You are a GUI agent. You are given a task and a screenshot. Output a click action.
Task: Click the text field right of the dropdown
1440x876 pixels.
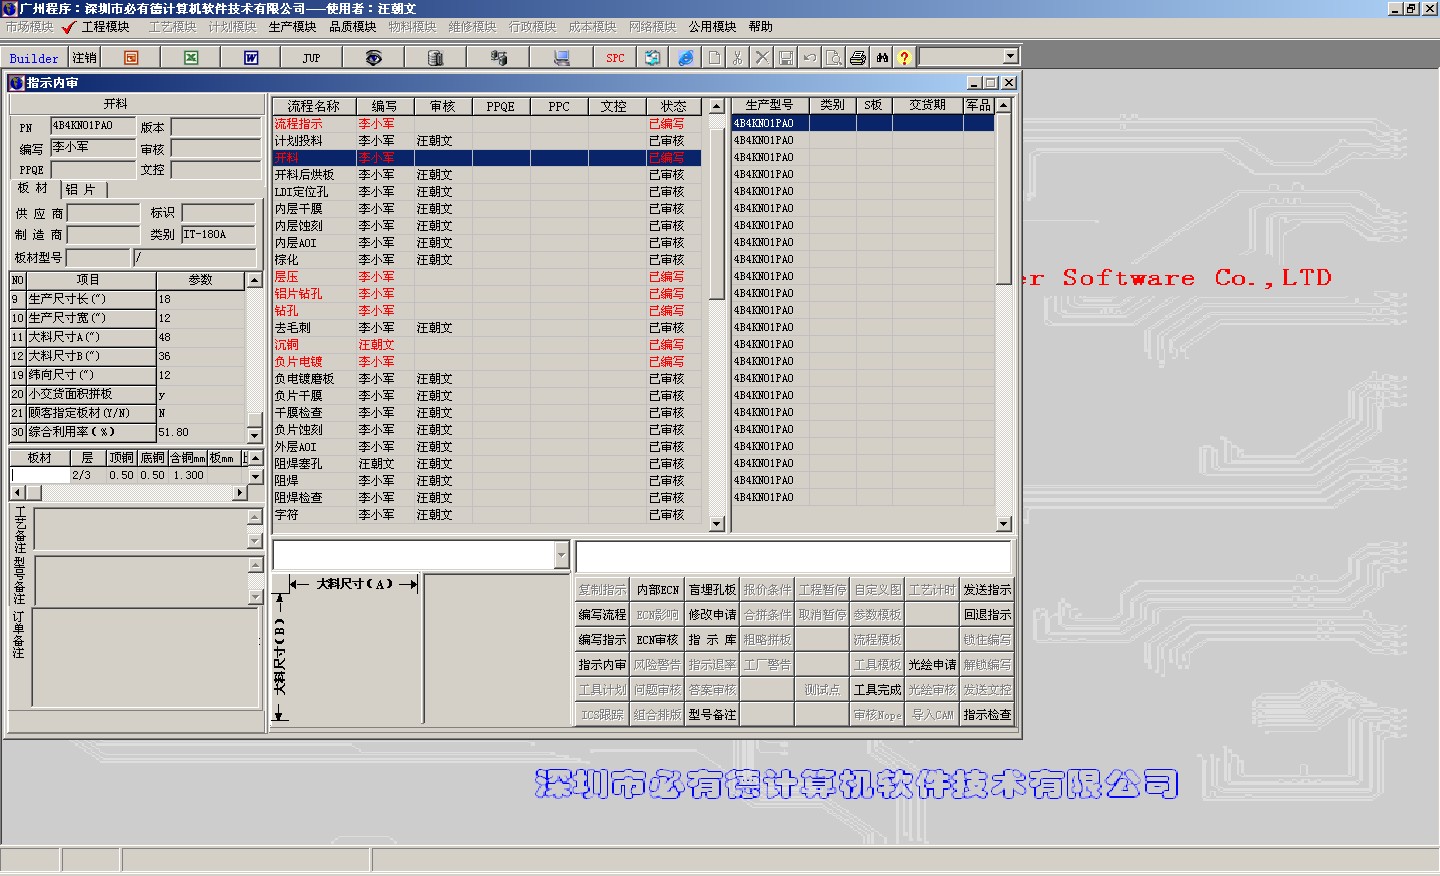tap(793, 557)
